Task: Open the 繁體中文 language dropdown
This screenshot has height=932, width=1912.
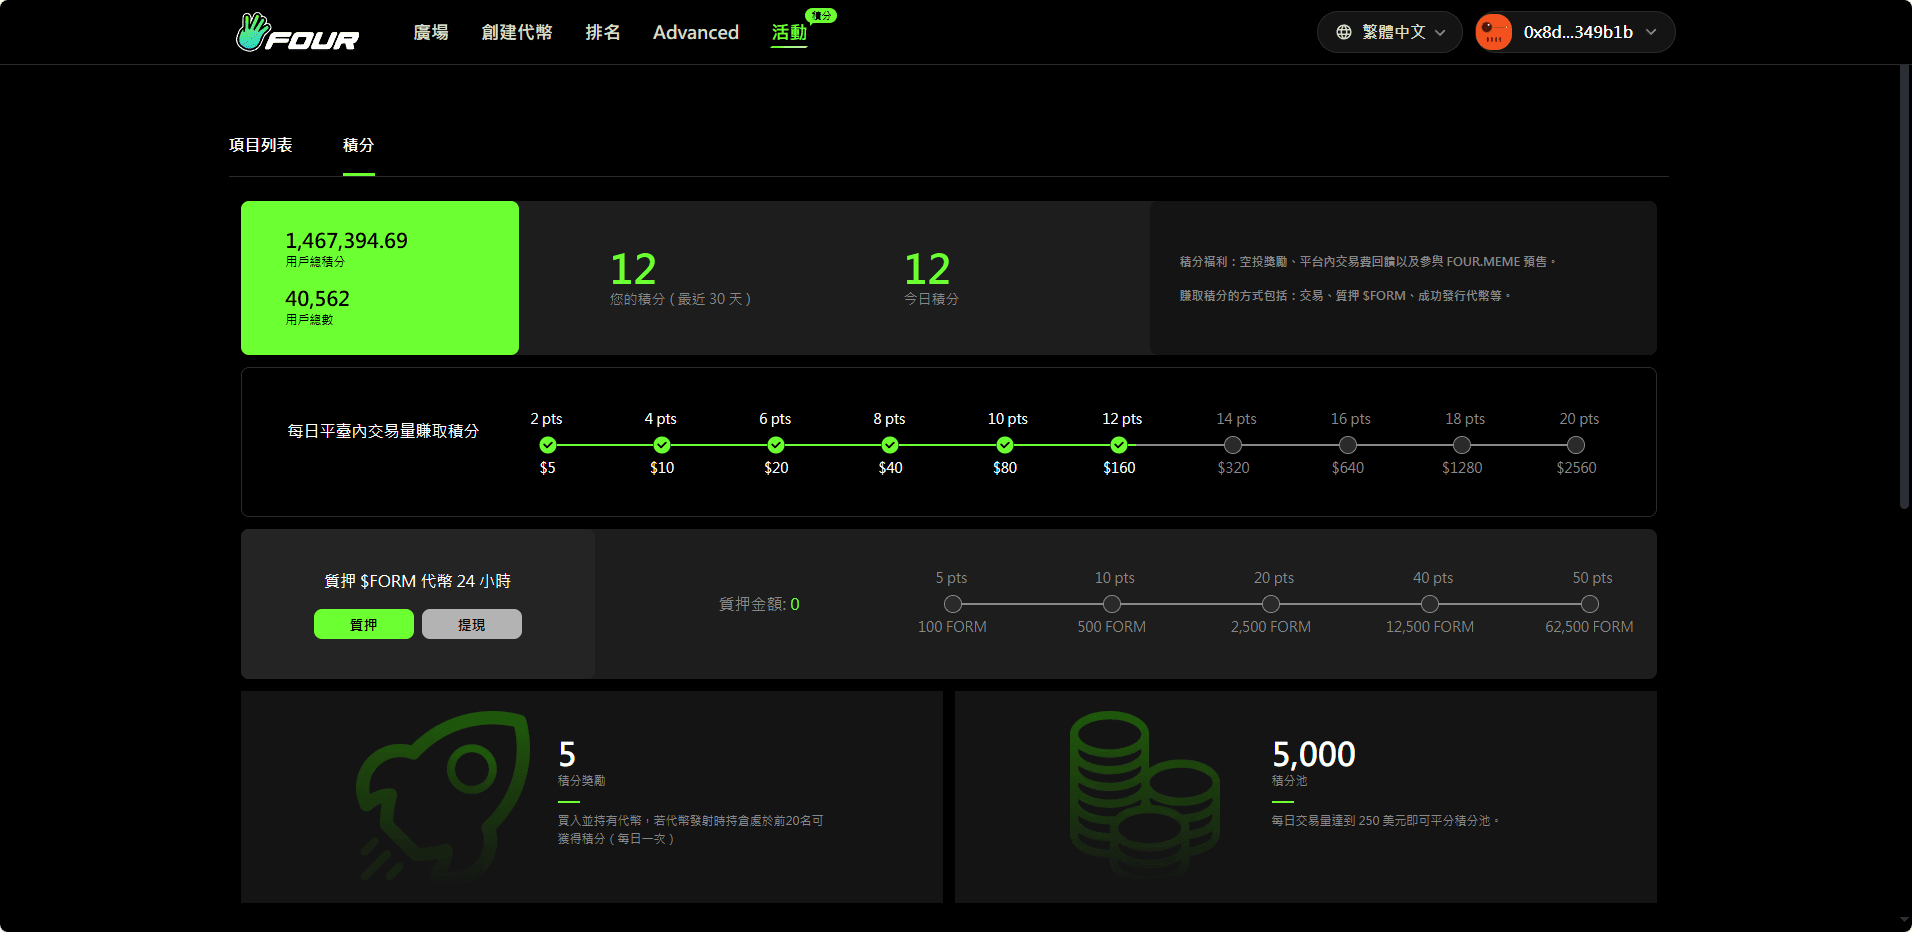Action: [1392, 32]
